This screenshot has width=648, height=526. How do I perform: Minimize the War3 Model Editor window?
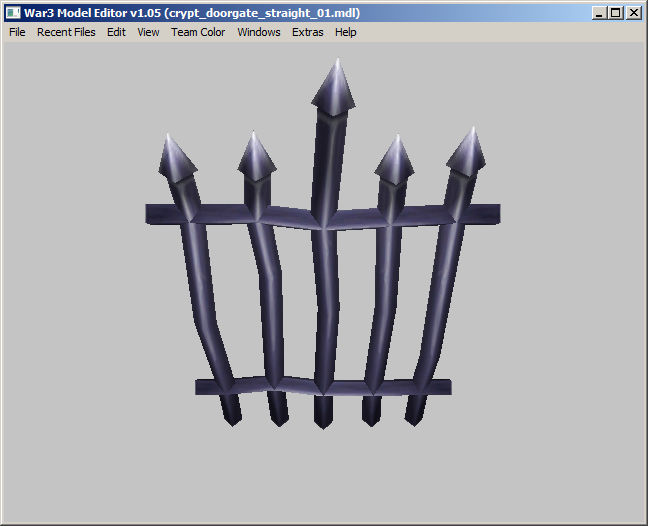point(599,13)
